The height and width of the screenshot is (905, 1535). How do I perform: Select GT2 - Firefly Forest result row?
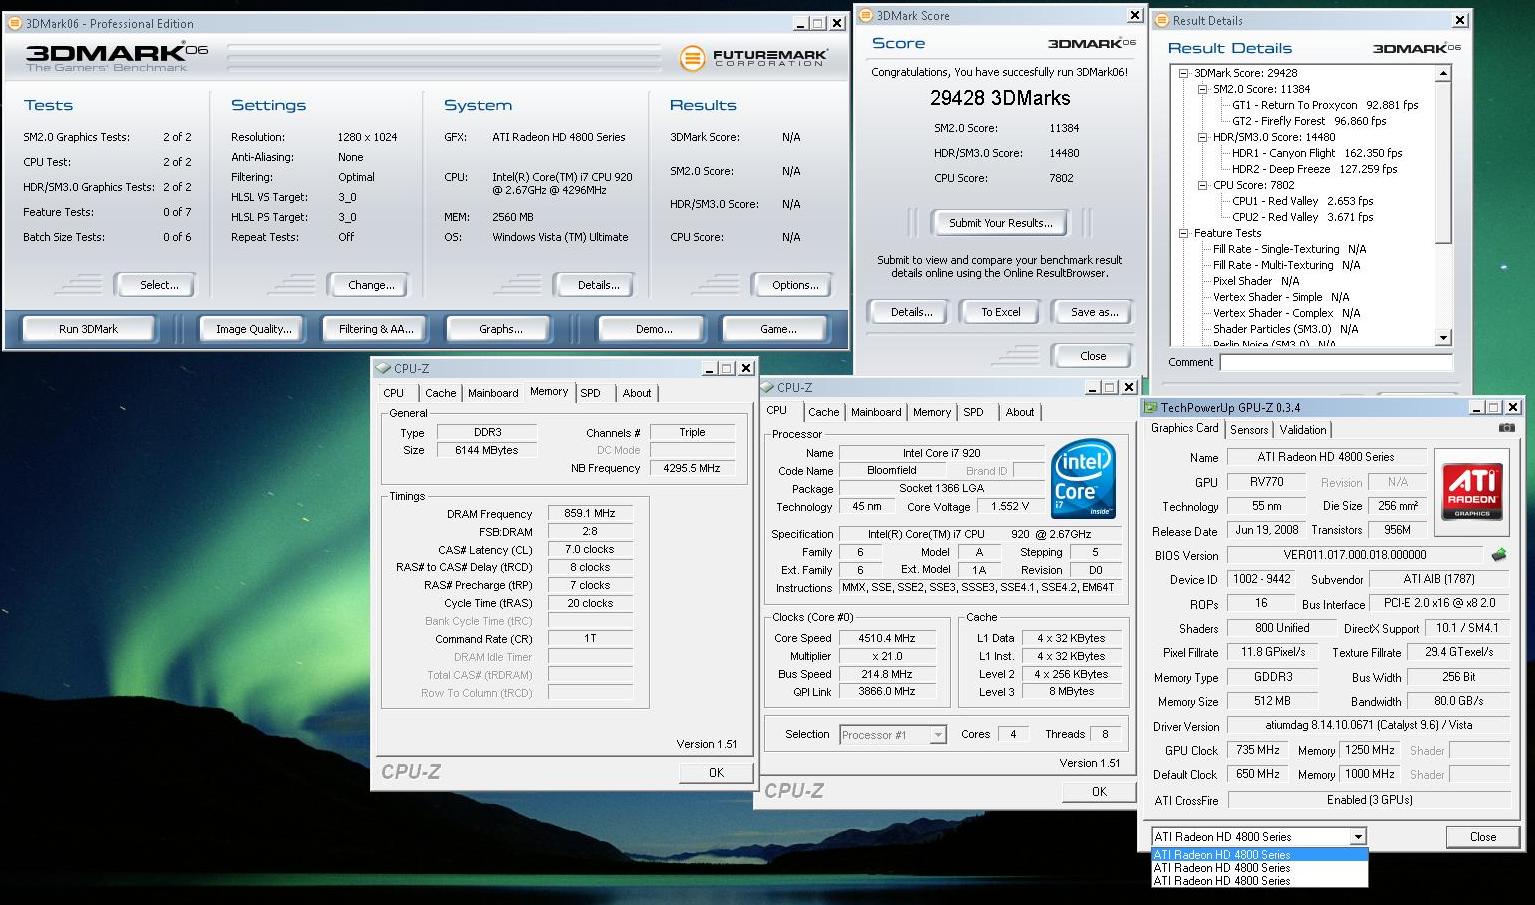(x=1309, y=121)
